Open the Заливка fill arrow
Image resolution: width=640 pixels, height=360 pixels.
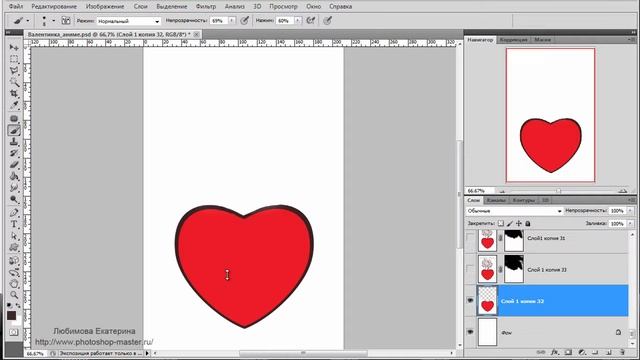[630, 224]
